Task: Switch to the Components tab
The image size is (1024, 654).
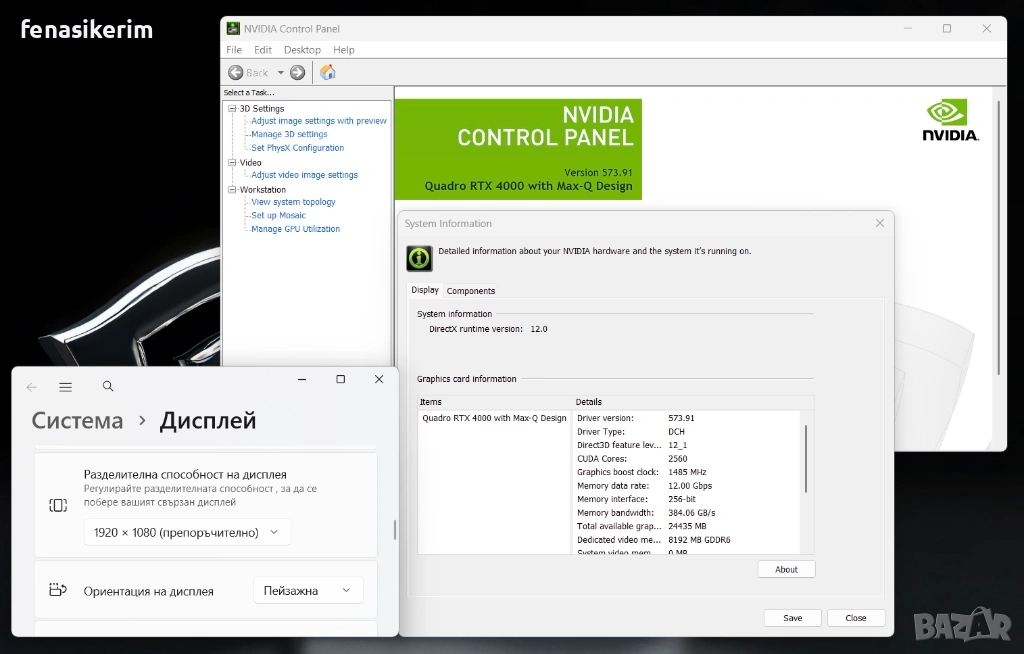Action: (x=471, y=291)
